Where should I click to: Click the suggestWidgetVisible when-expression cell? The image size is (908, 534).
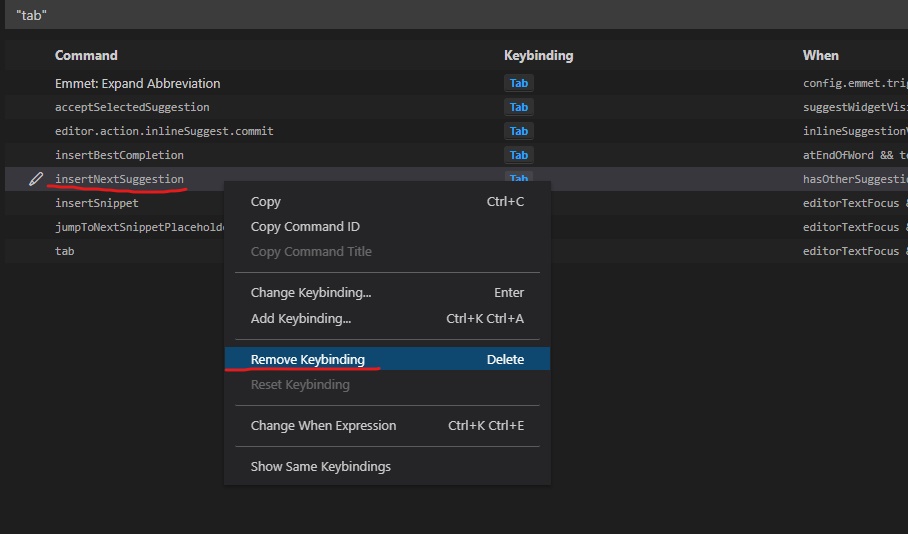855,107
